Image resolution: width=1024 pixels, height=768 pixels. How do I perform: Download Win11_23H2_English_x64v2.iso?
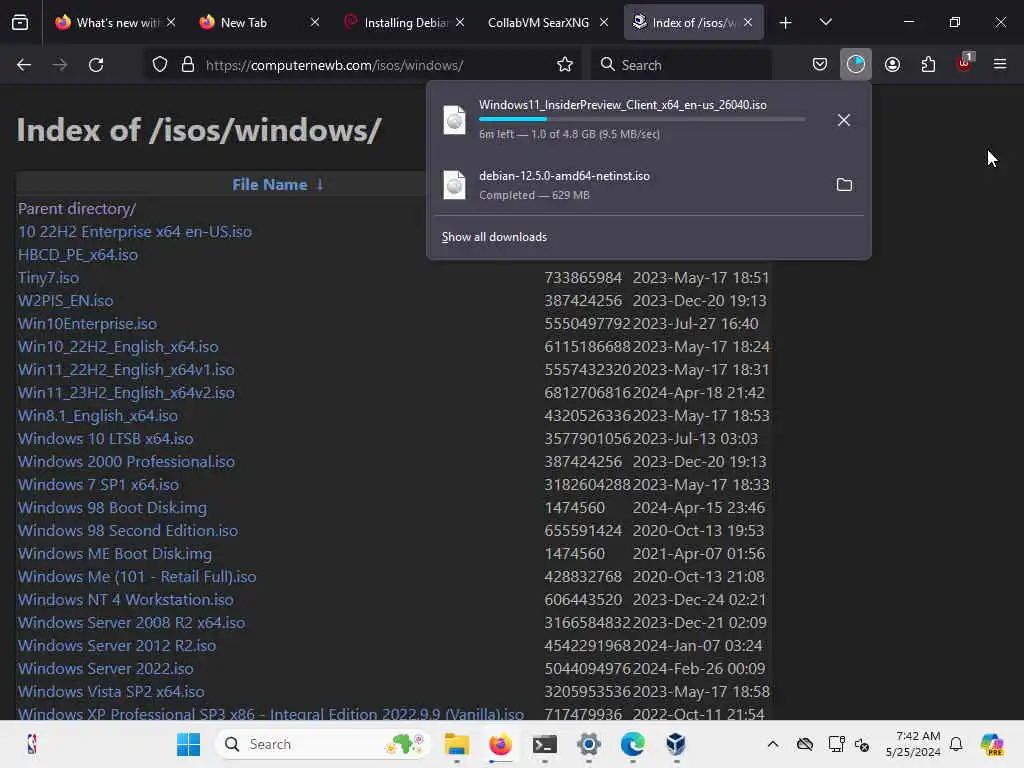click(126, 392)
